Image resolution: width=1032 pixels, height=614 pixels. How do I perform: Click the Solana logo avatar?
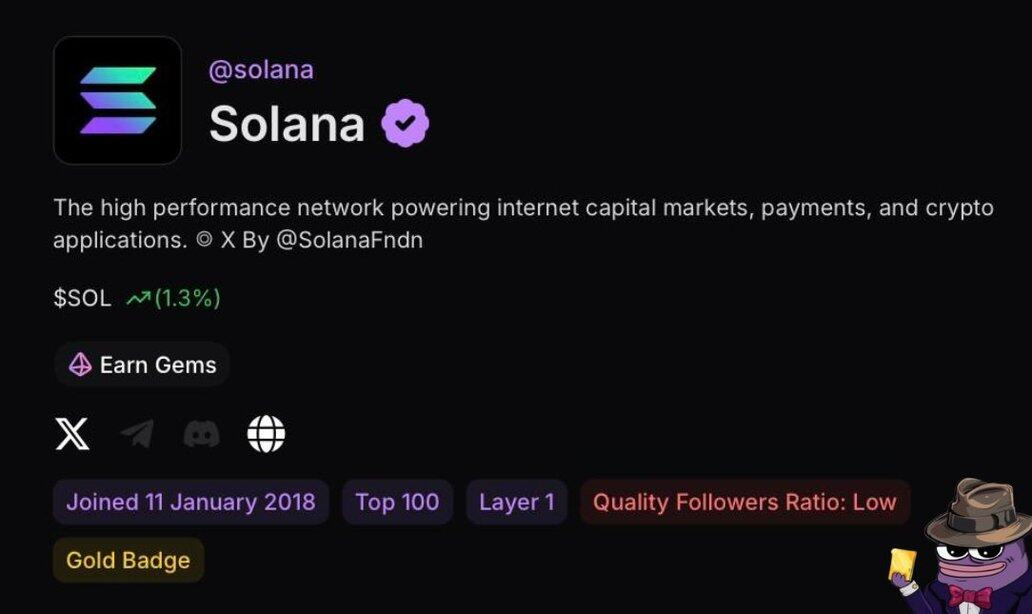point(117,100)
